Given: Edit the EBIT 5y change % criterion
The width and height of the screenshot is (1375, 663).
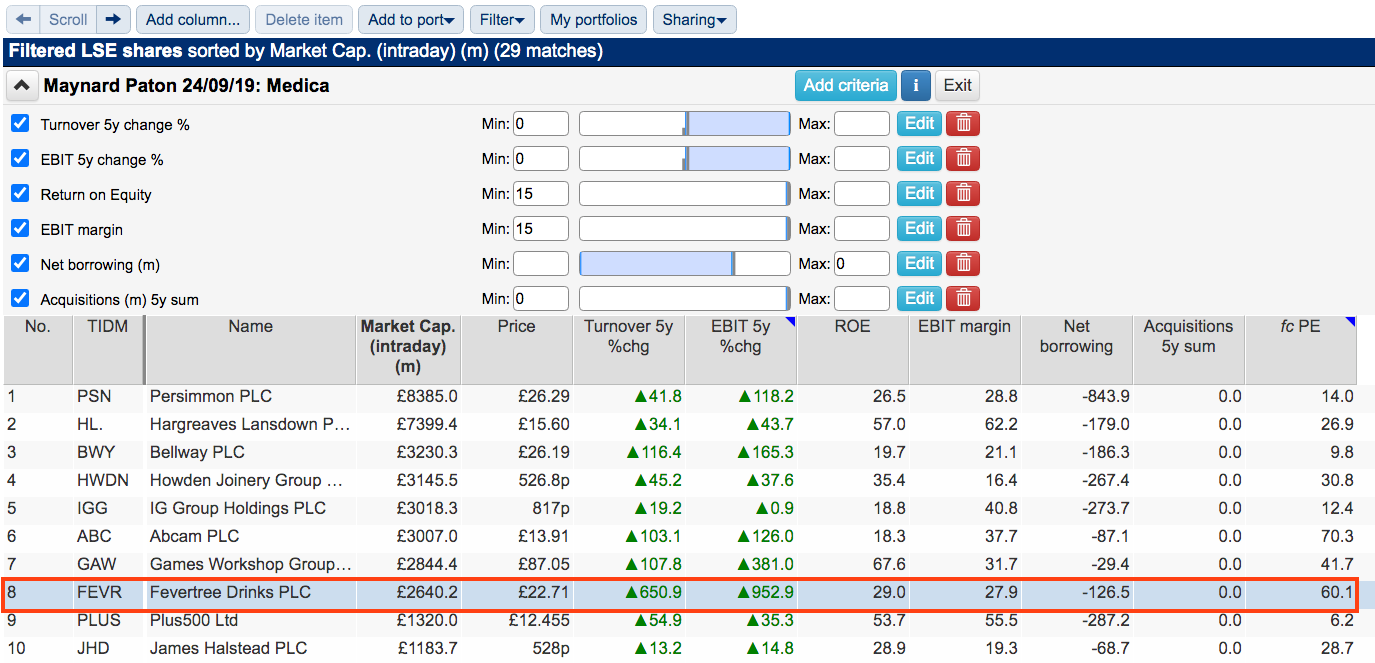Looking at the screenshot, I should pos(919,159).
